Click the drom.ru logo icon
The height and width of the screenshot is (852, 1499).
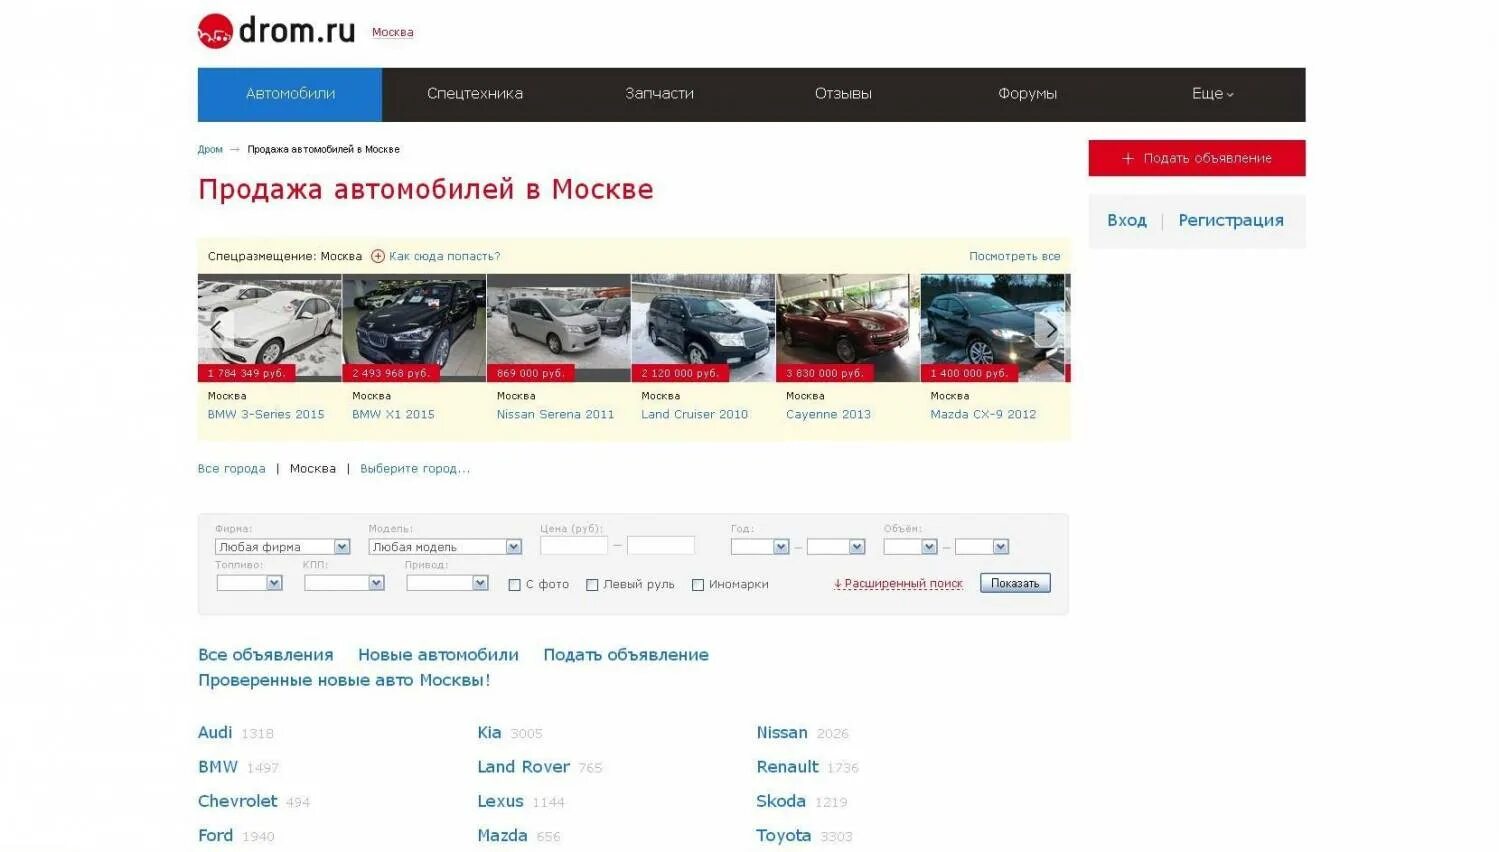tap(214, 30)
